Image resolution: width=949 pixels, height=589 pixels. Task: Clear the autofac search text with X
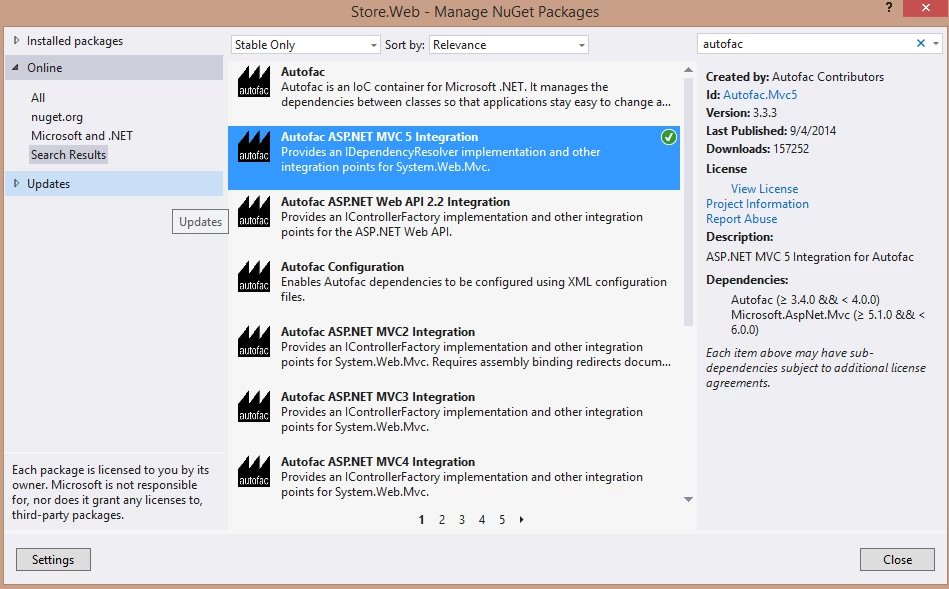[921, 44]
